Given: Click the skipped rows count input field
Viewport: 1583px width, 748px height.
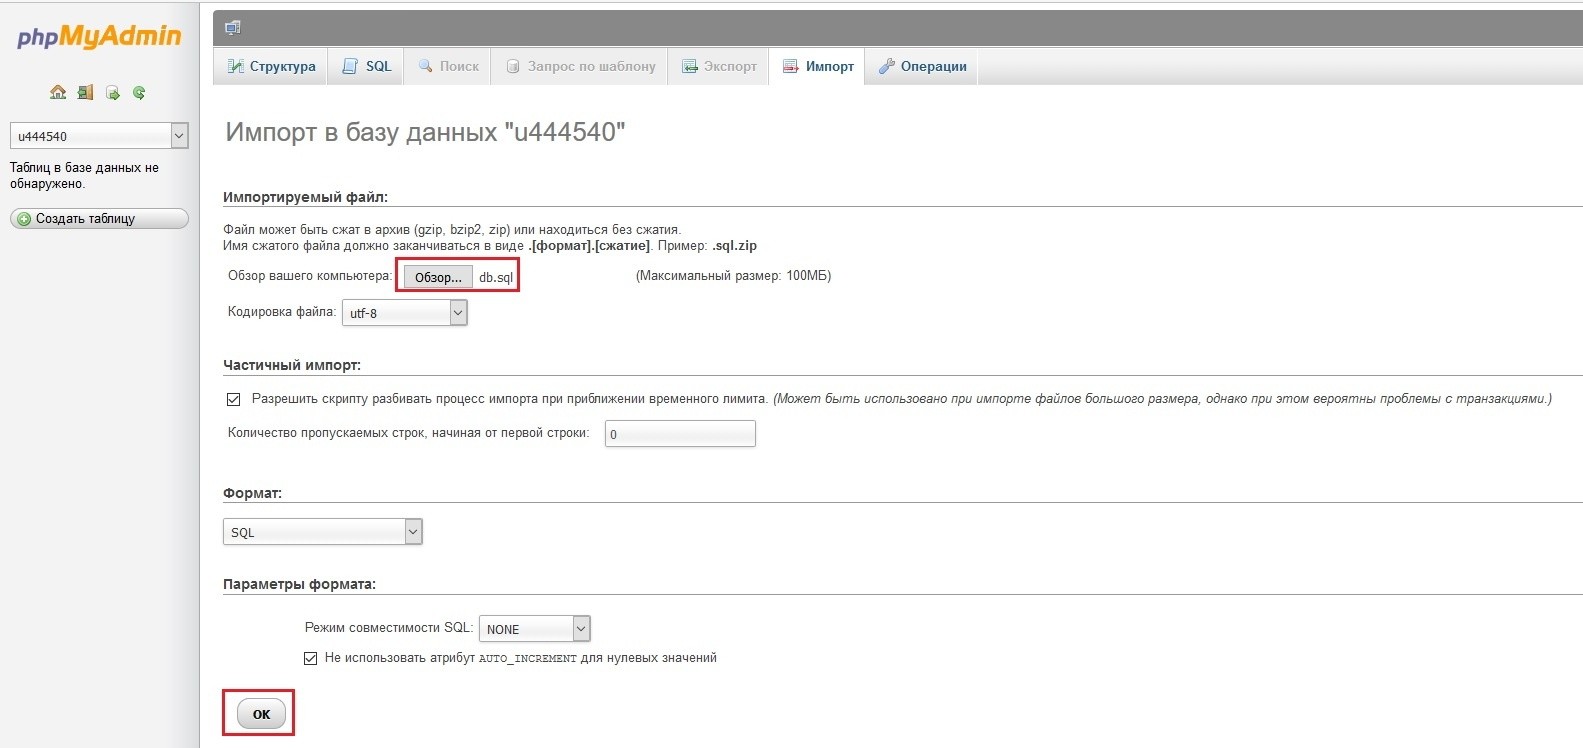Looking at the screenshot, I should tap(680, 434).
